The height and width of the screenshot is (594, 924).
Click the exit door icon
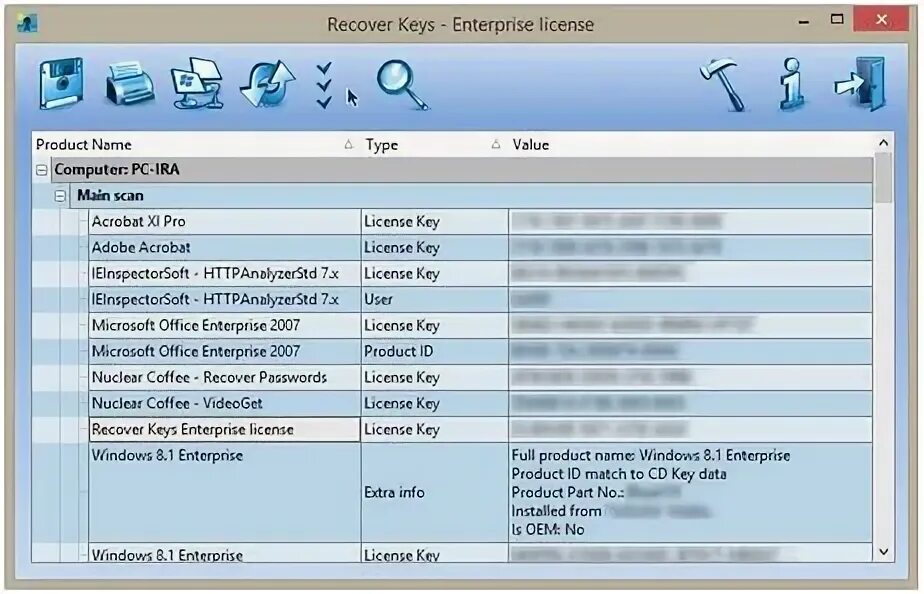tap(861, 84)
